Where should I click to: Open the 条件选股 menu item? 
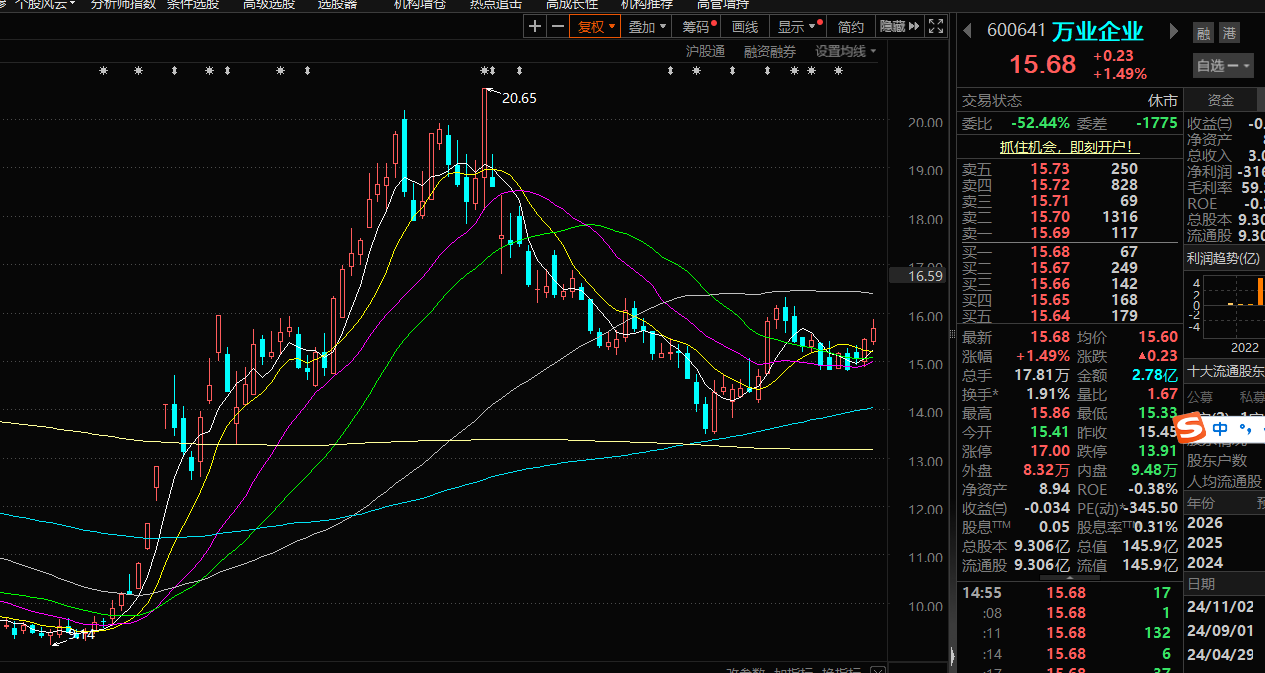pos(195,4)
